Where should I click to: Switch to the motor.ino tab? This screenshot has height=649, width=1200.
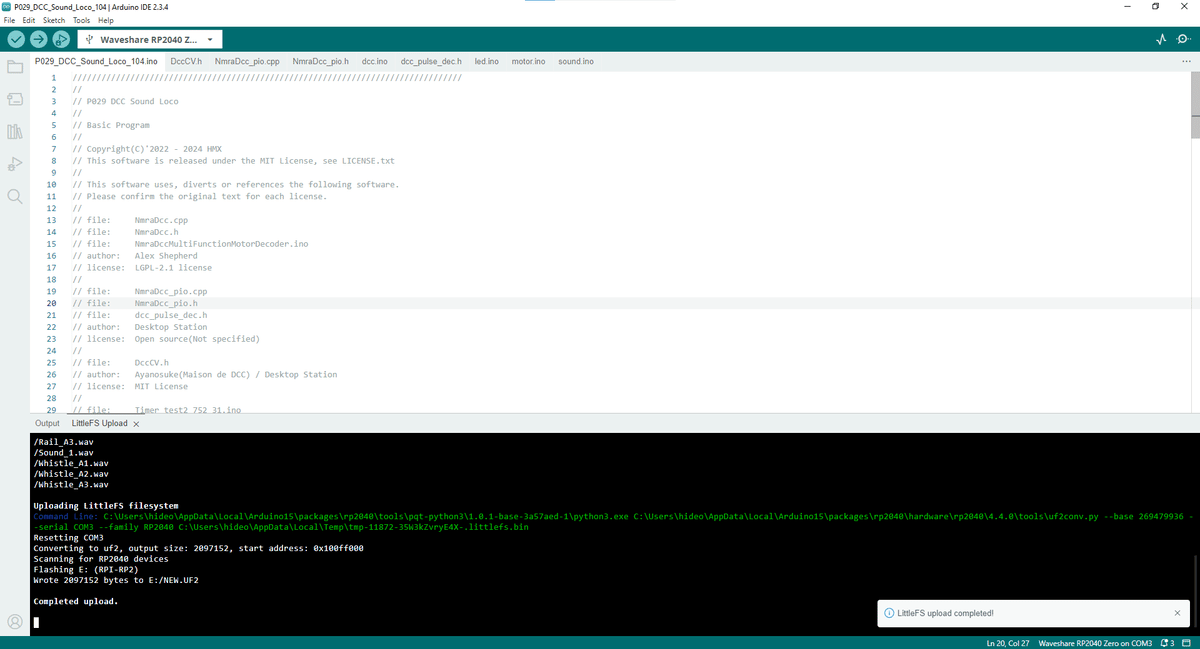(x=528, y=62)
